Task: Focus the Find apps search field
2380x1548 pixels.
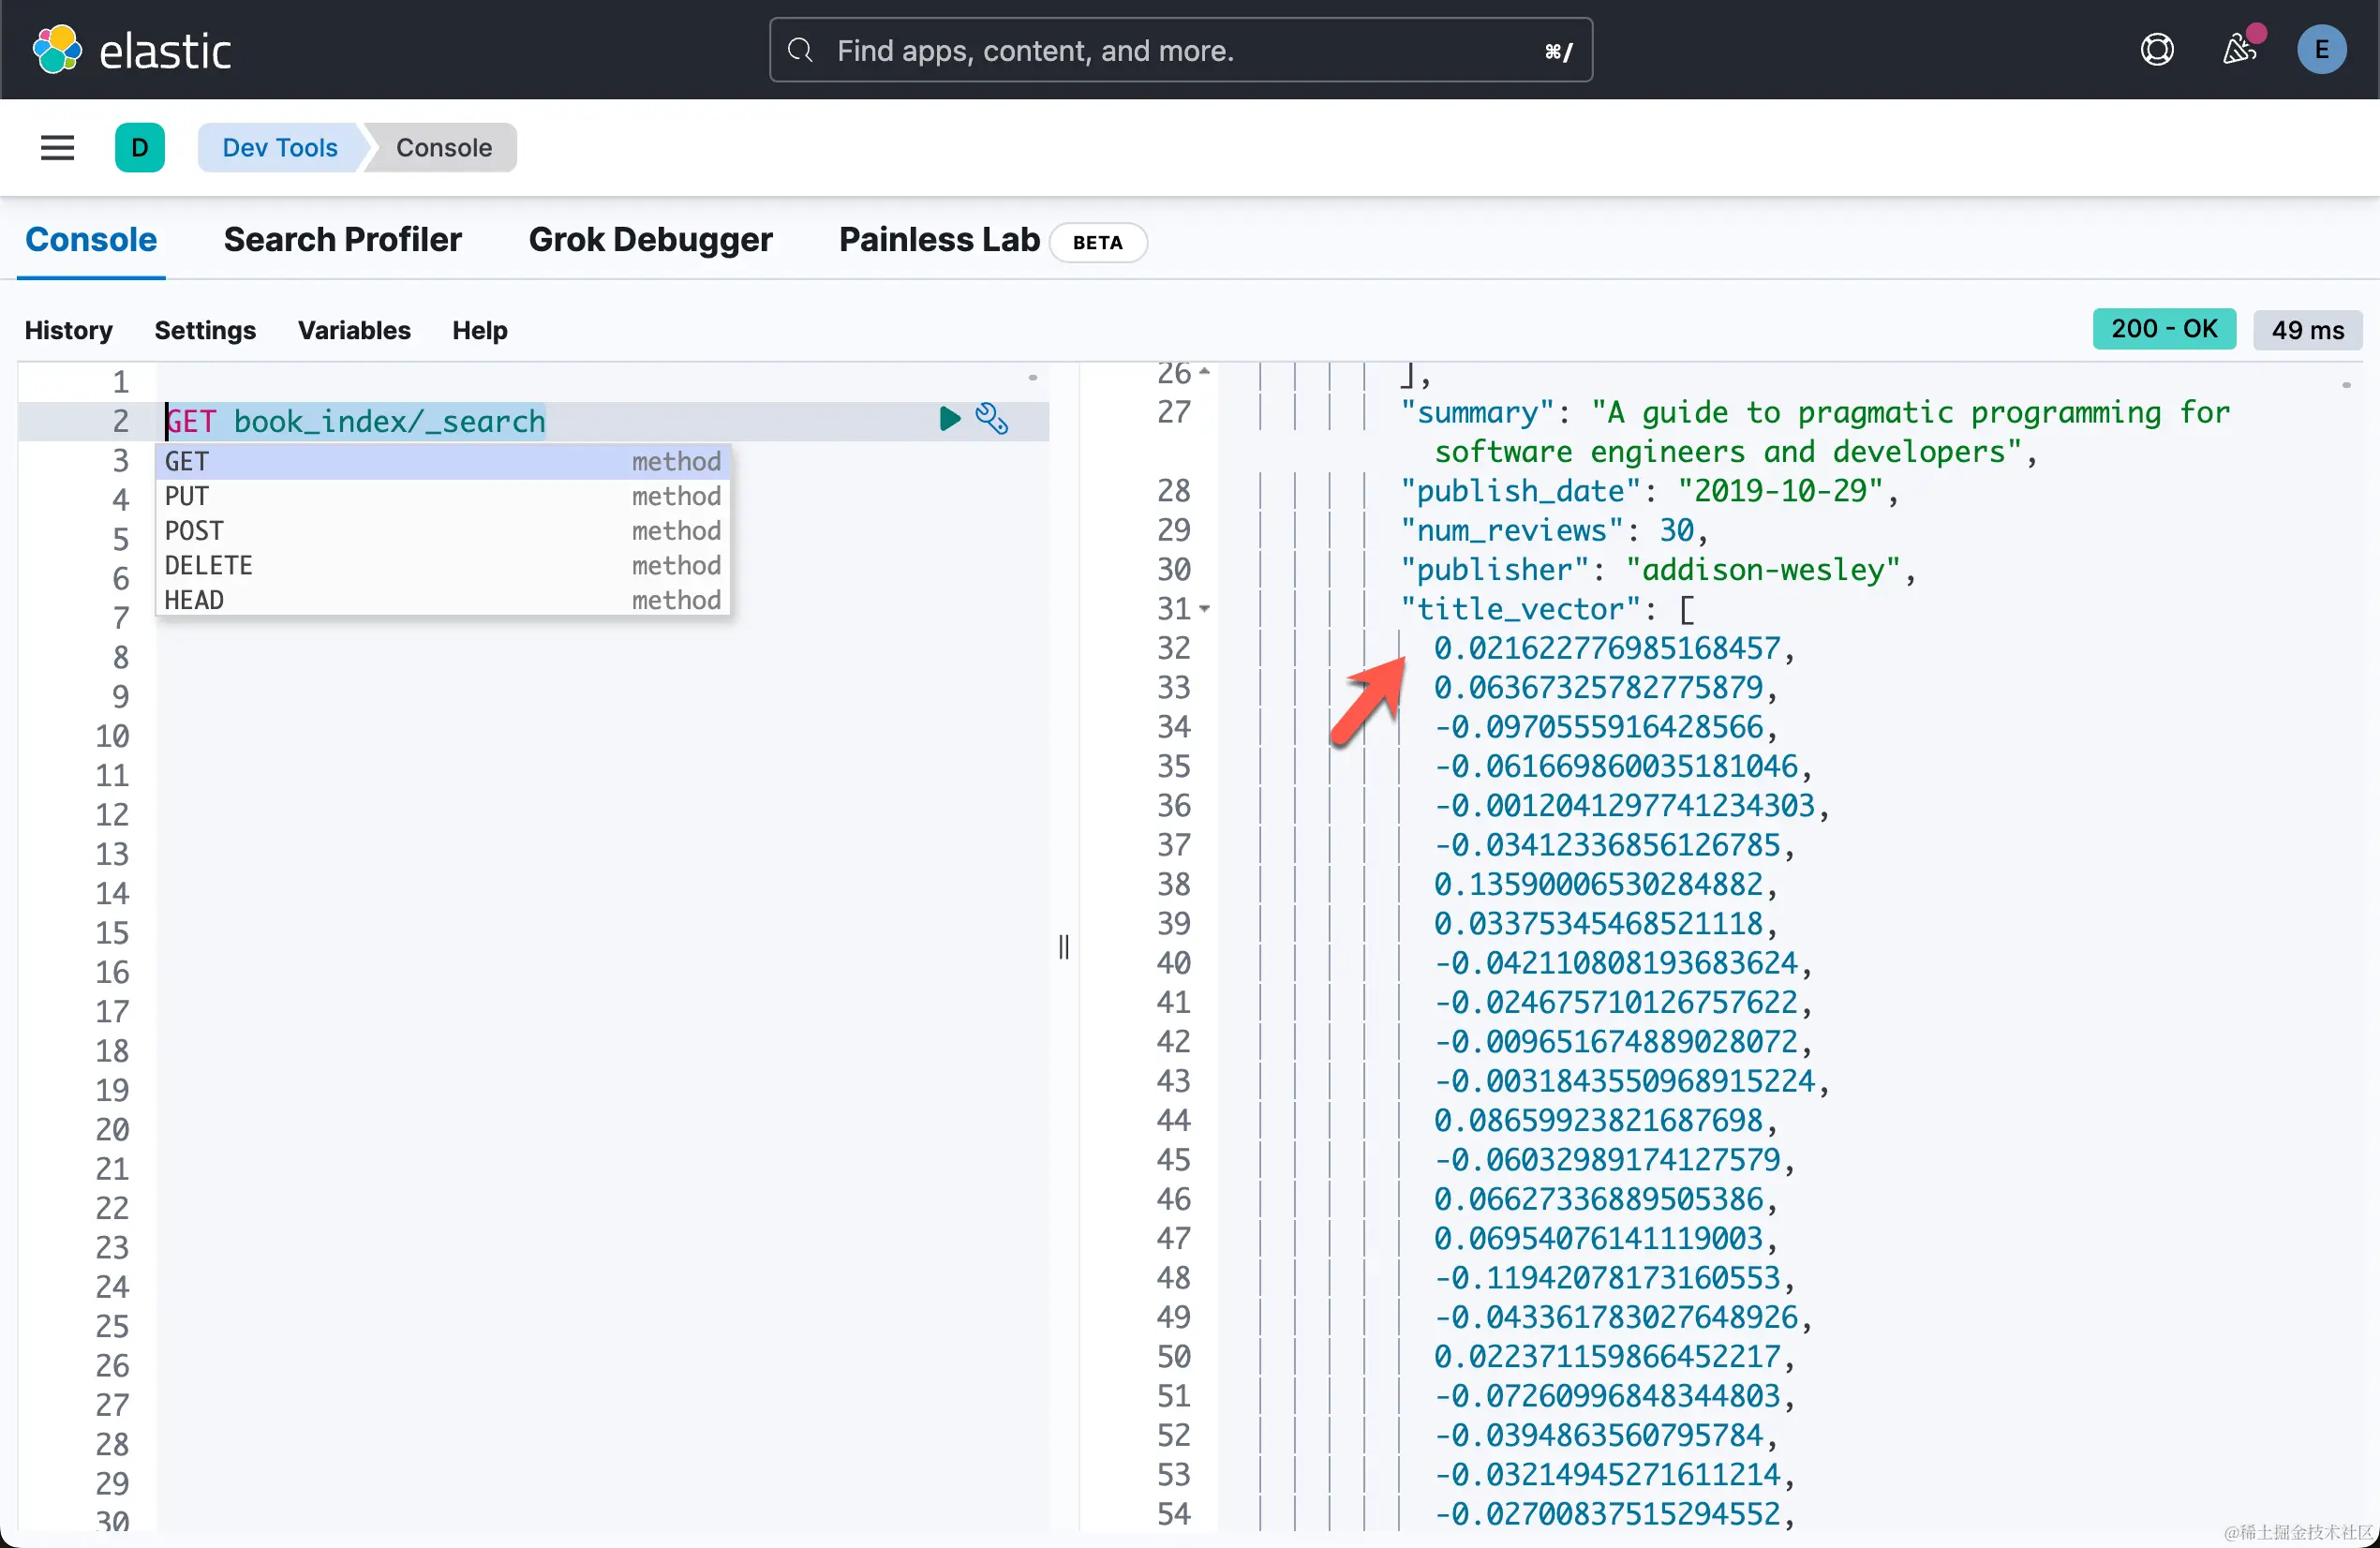Action: (x=1180, y=50)
